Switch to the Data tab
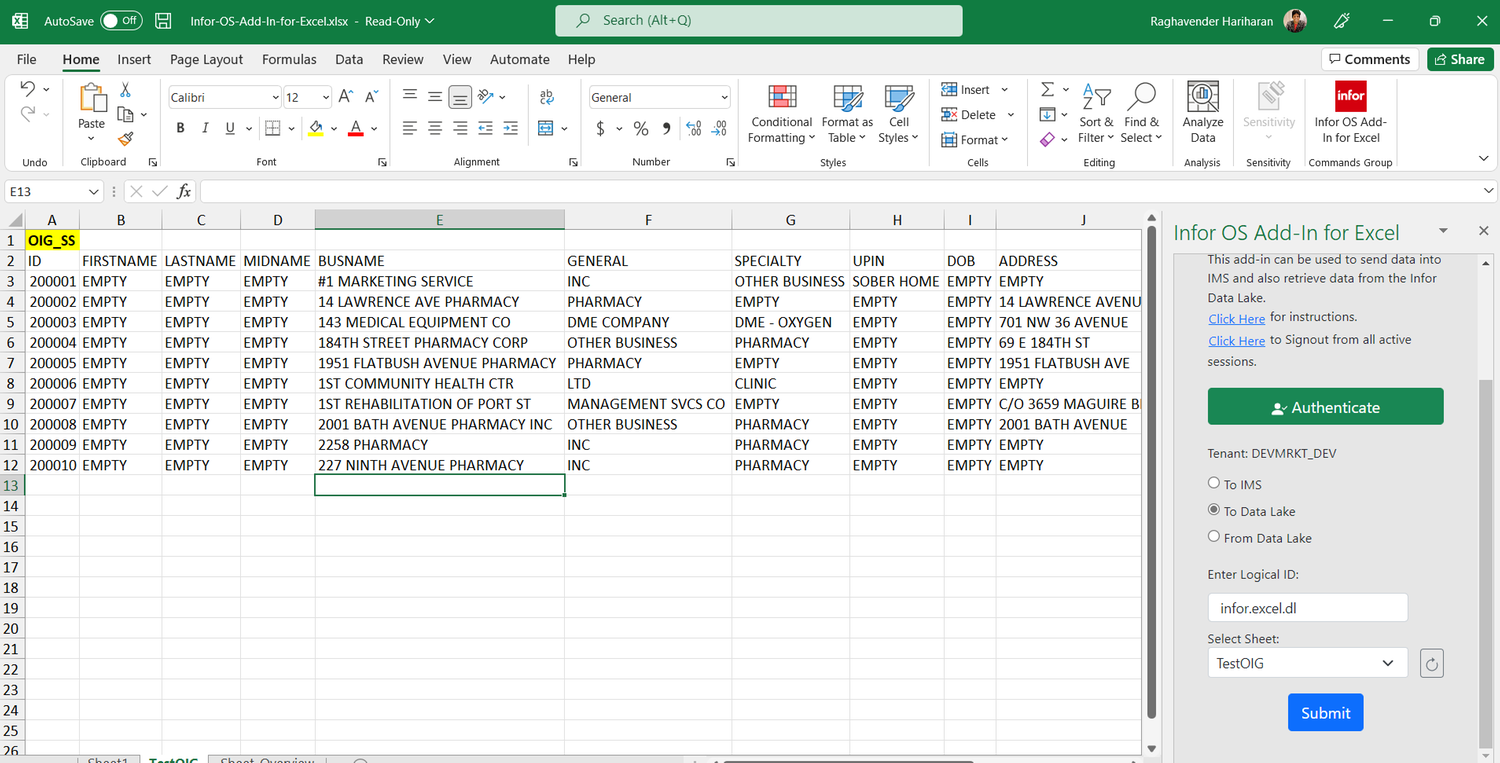This screenshot has height=763, width=1500. 349,59
